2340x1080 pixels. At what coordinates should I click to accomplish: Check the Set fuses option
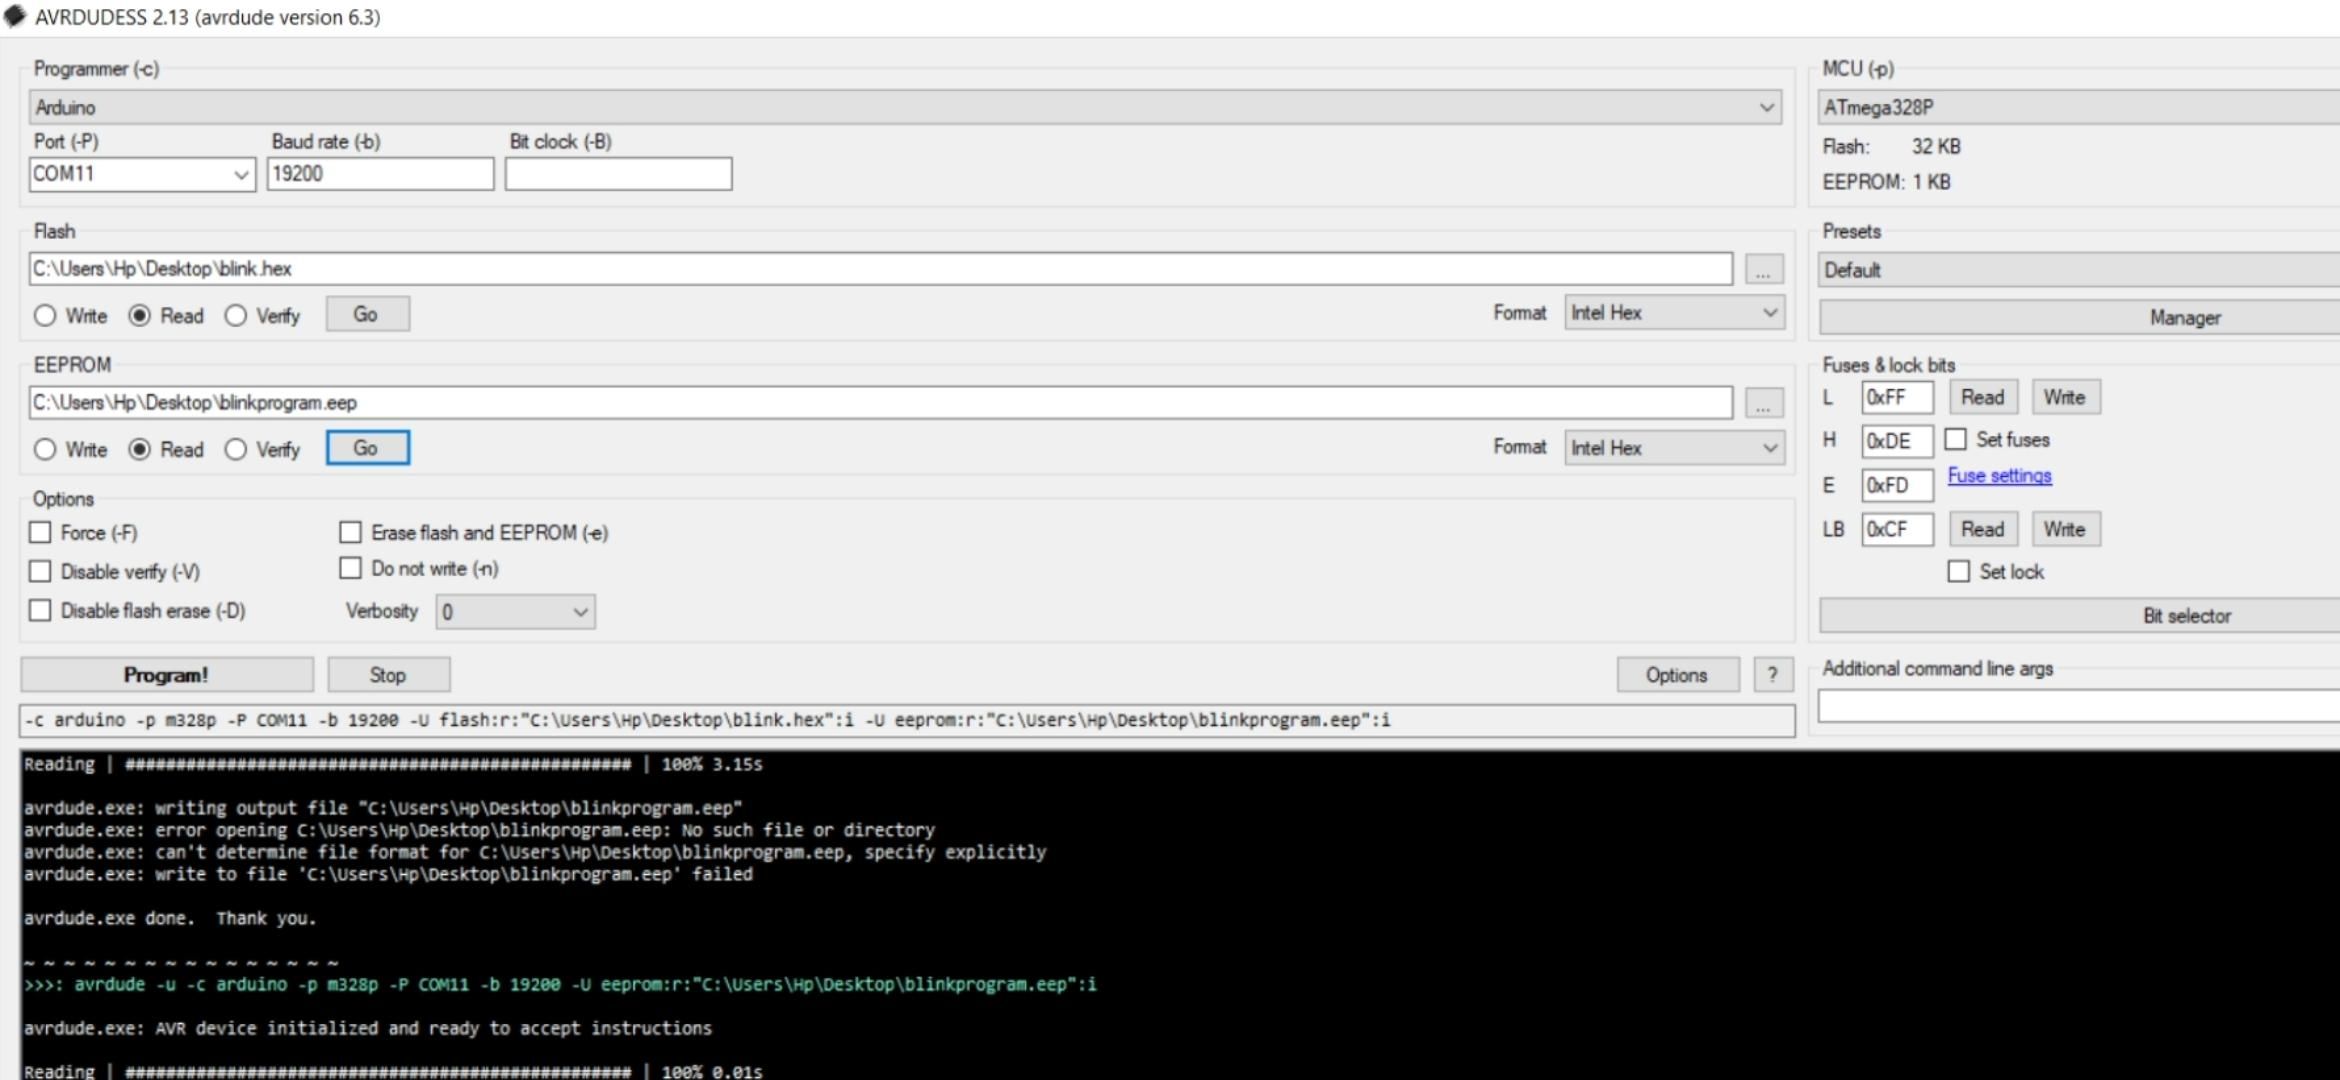click(1957, 439)
